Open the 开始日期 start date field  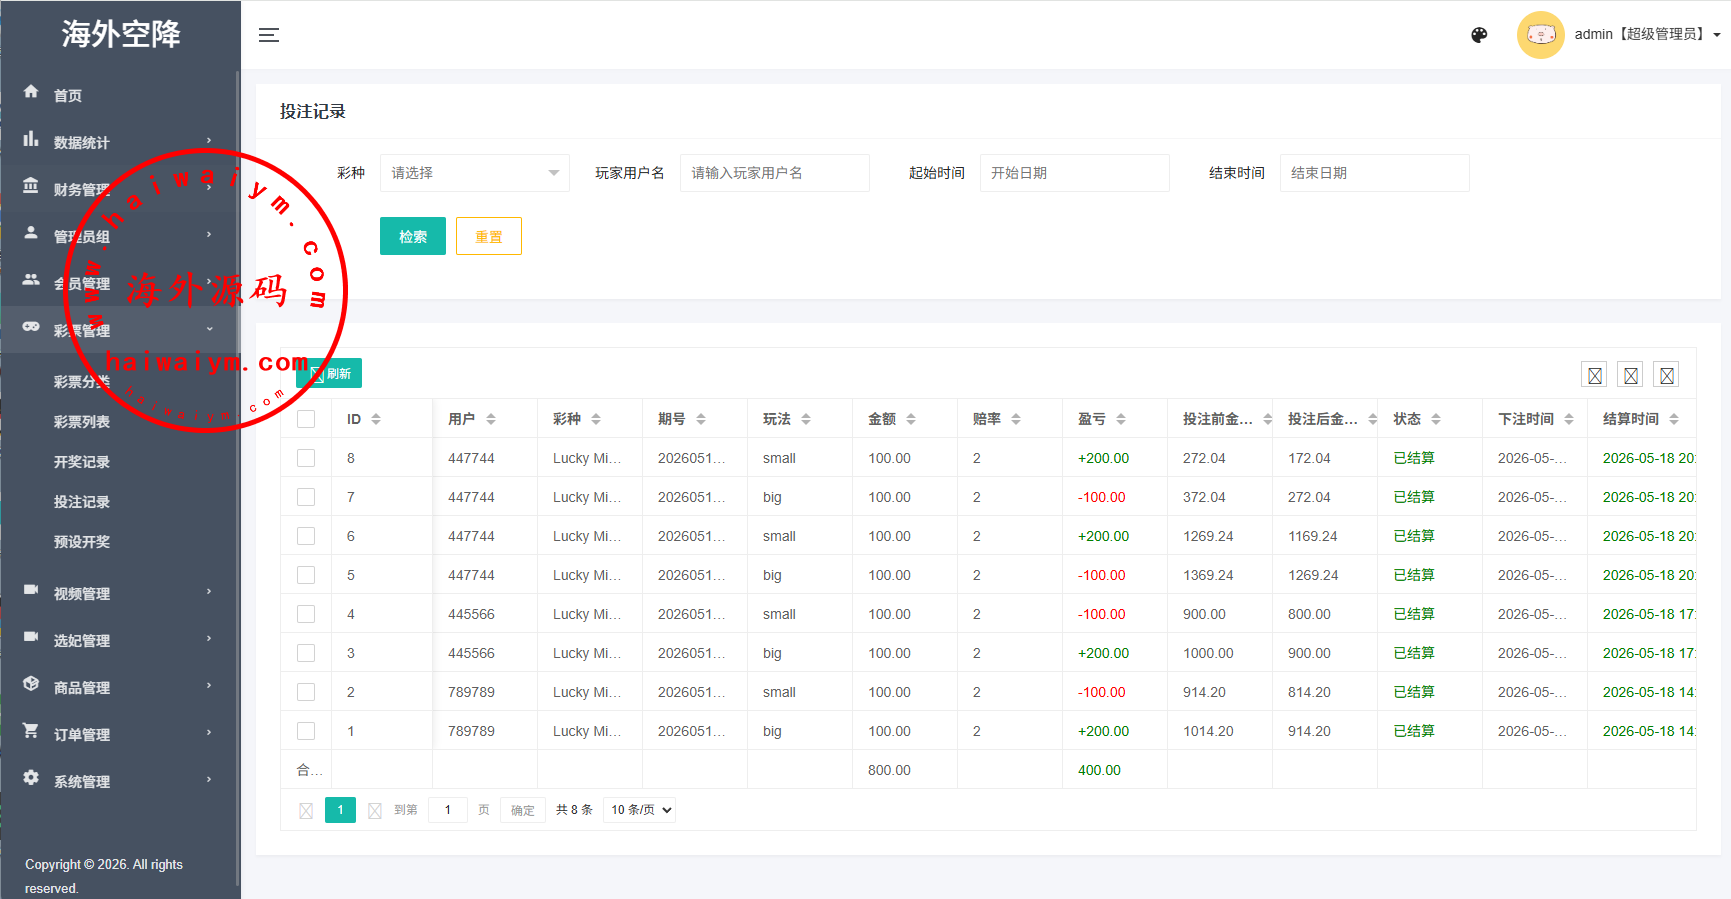click(1075, 173)
